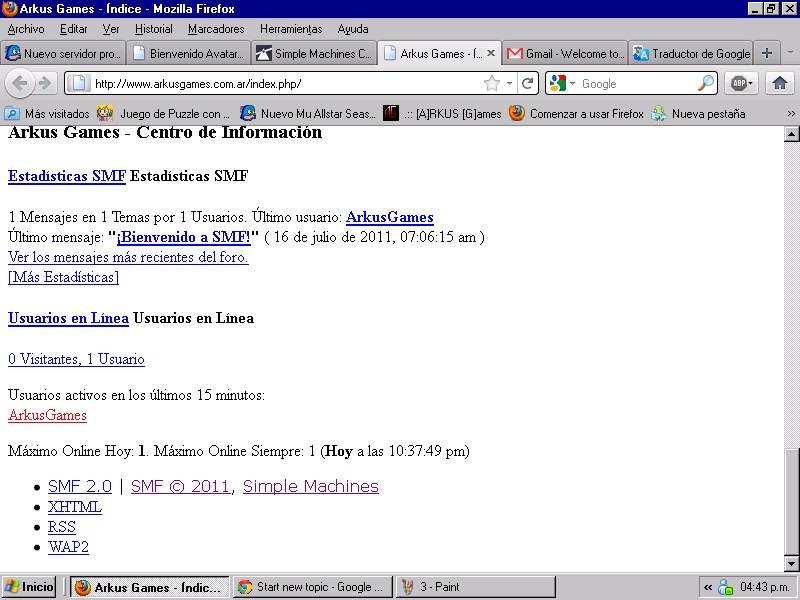The image size is (800, 600).
Task: Open the RSS feed link
Action: click(62, 527)
